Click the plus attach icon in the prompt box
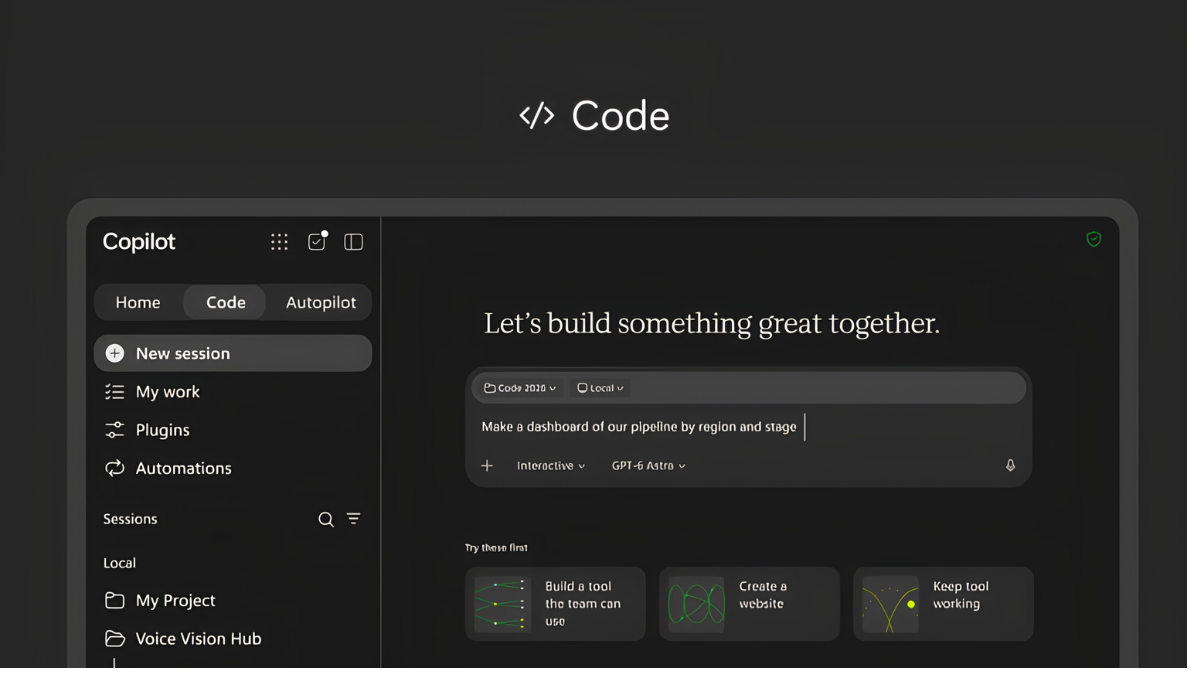Screen dimensions: 1200x675 [x=487, y=466]
